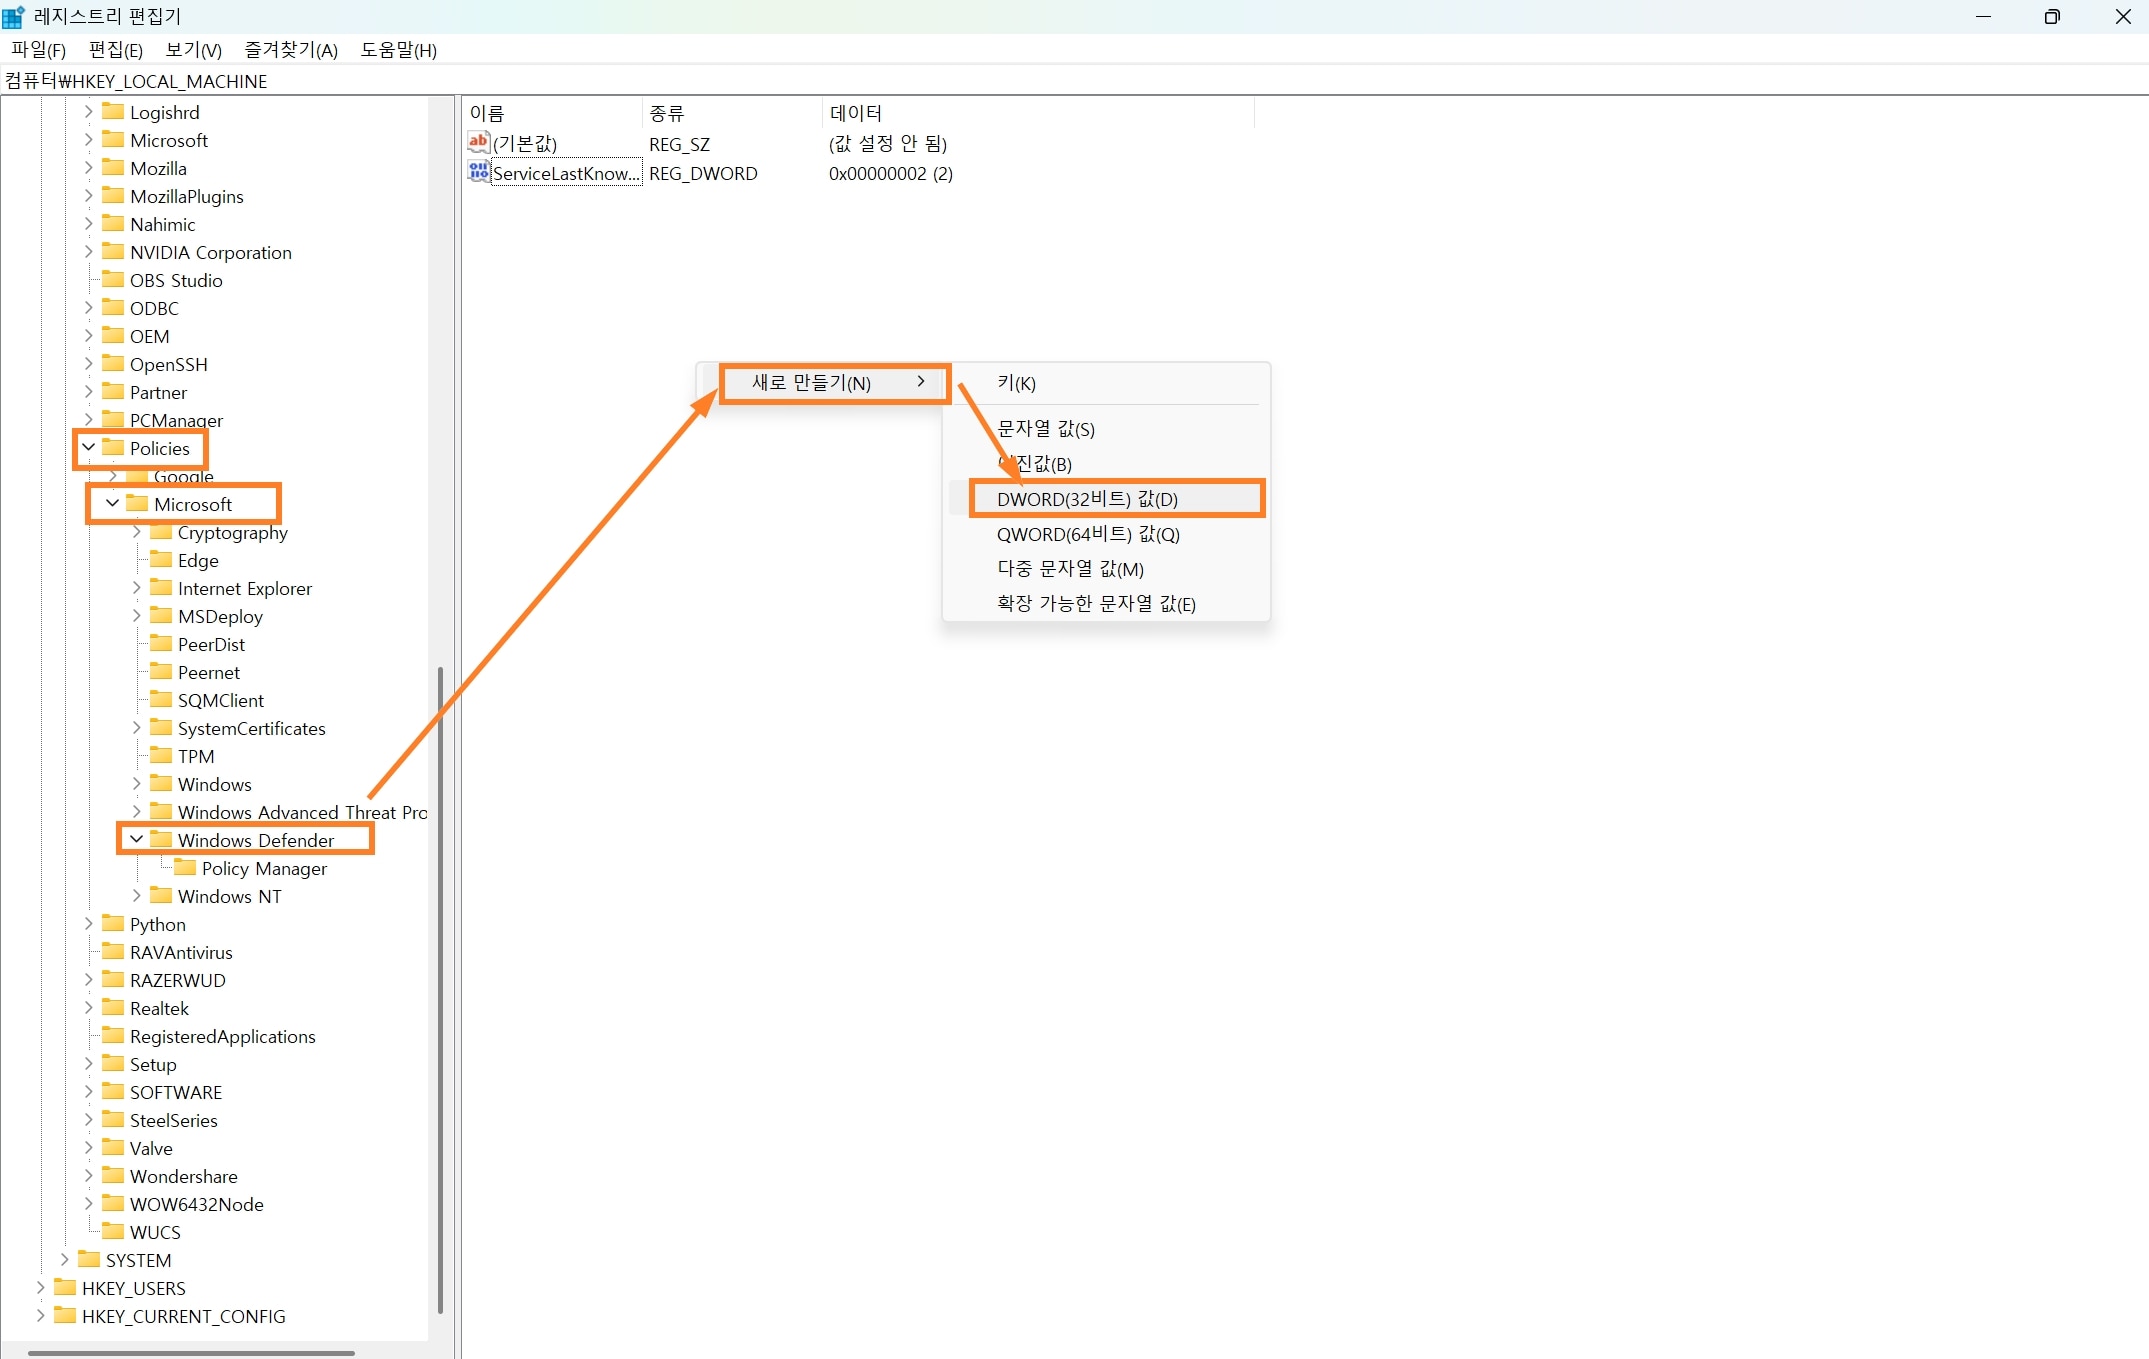This screenshot has height=1359, width=2149.
Task: Expand the HKEY_CURRENT_CONFIG hive
Action: click(40, 1315)
